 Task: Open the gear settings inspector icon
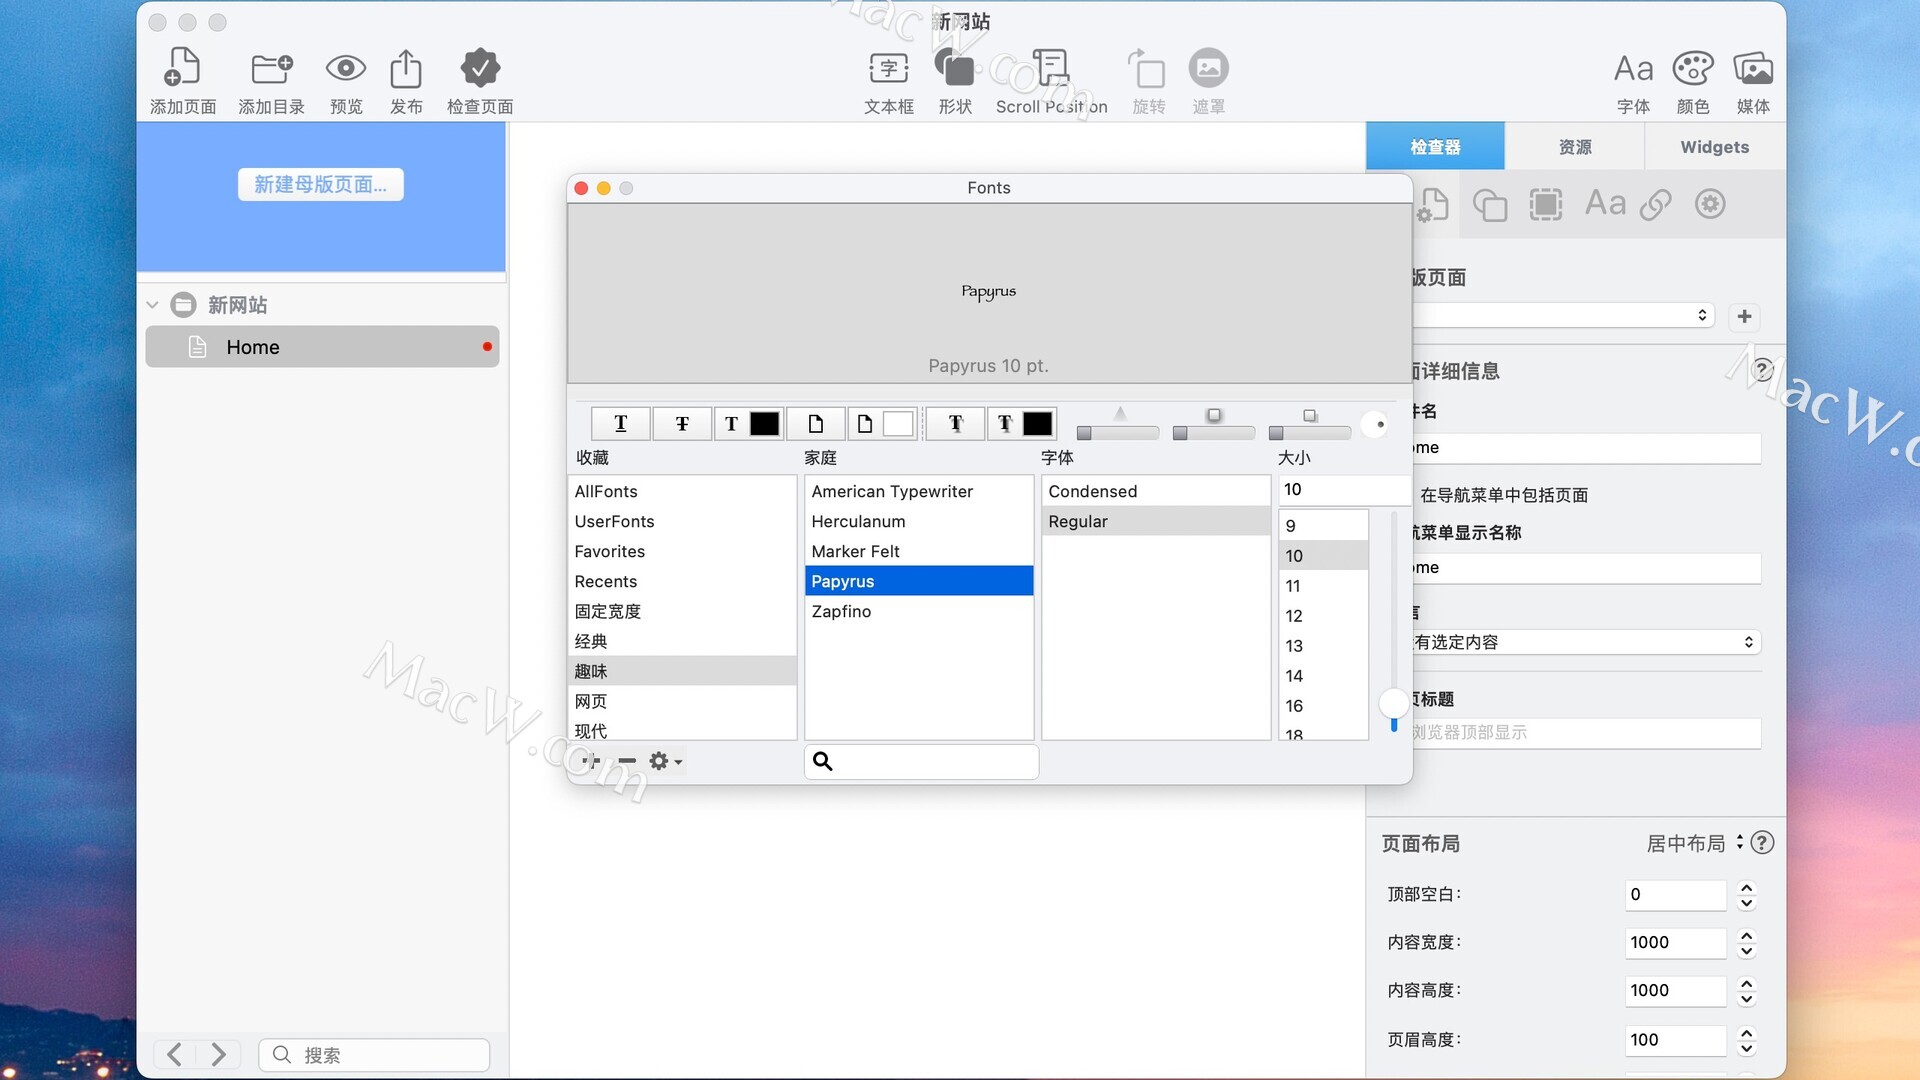pos(1710,204)
